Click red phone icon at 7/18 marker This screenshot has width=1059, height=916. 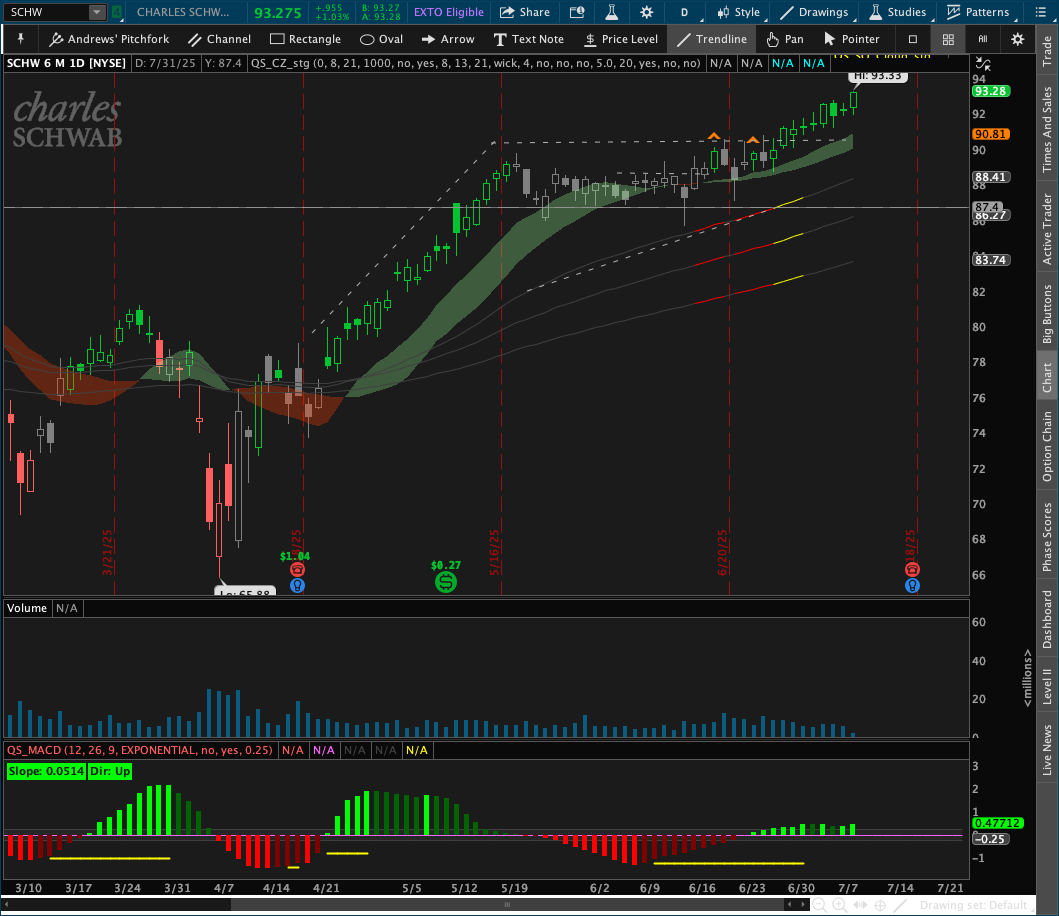[912, 569]
